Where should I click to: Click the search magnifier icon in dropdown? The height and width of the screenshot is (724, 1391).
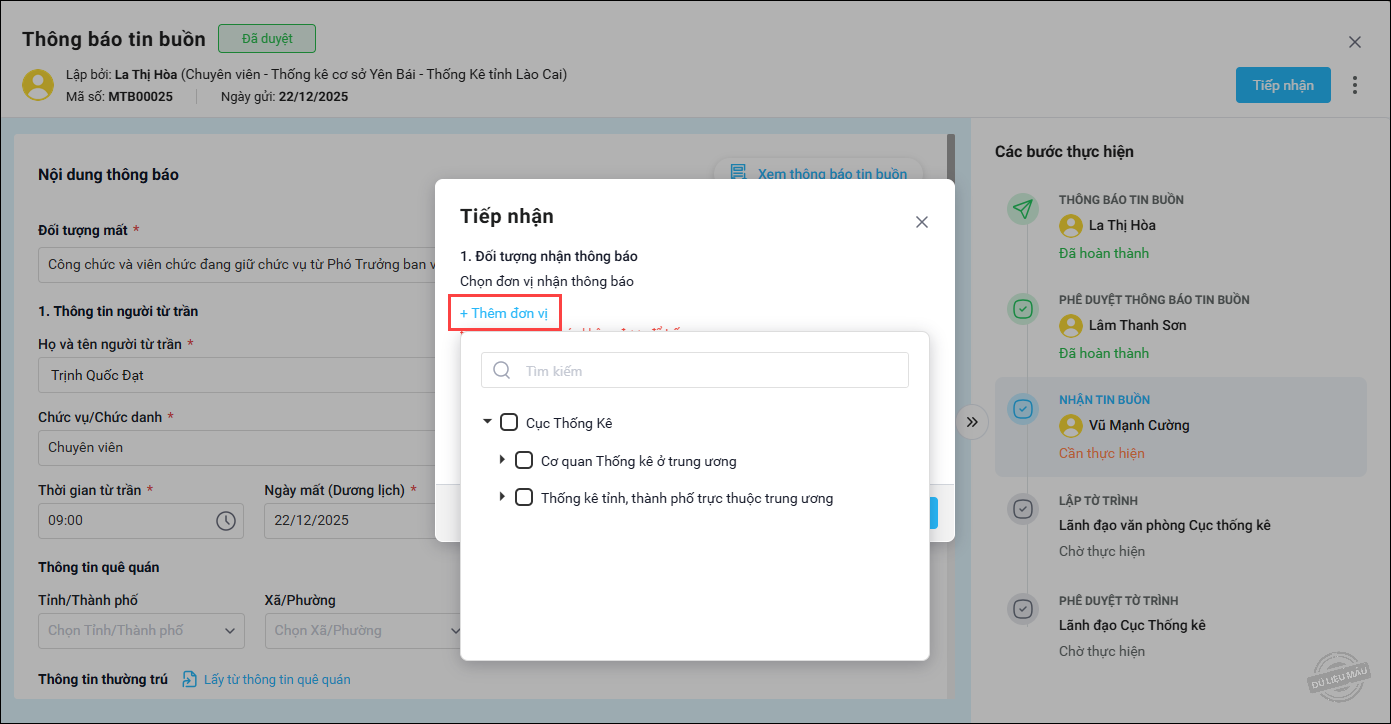tap(502, 370)
